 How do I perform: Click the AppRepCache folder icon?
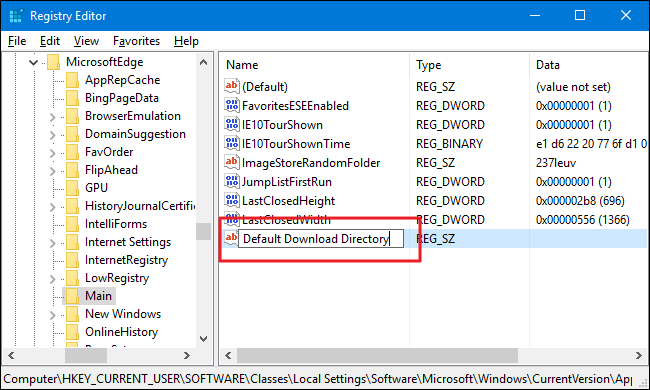[73, 80]
